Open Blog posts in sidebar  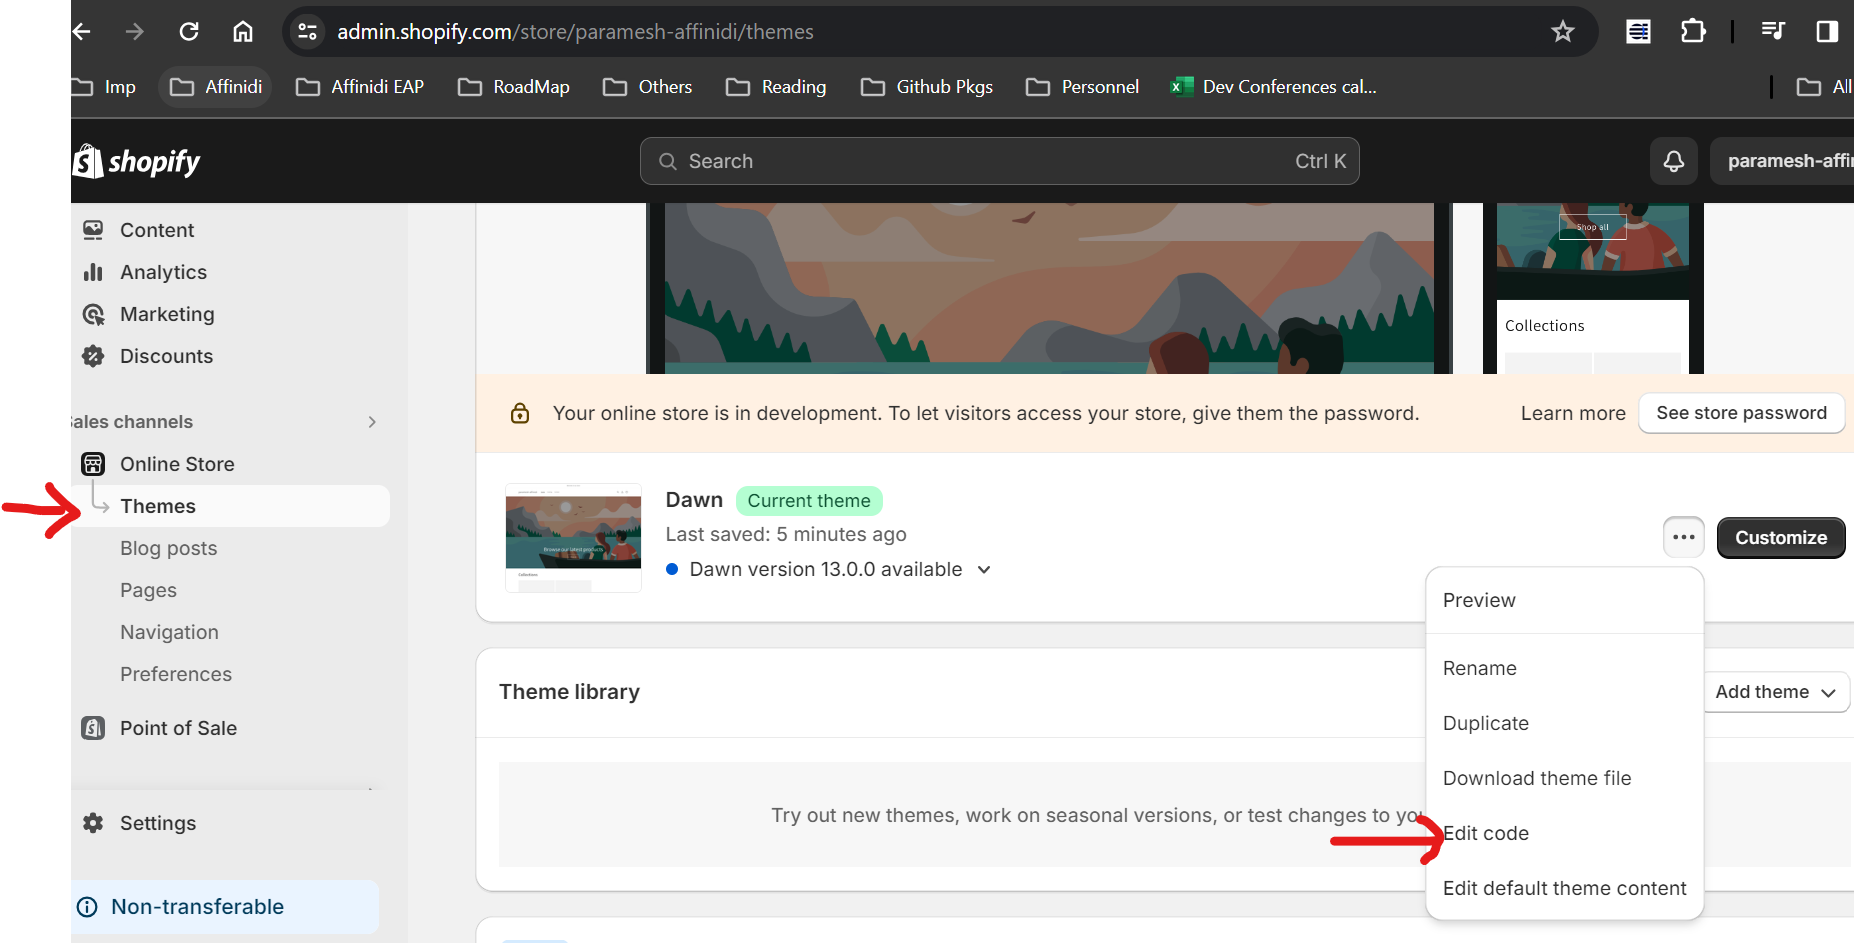pyautogui.click(x=168, y=548)
